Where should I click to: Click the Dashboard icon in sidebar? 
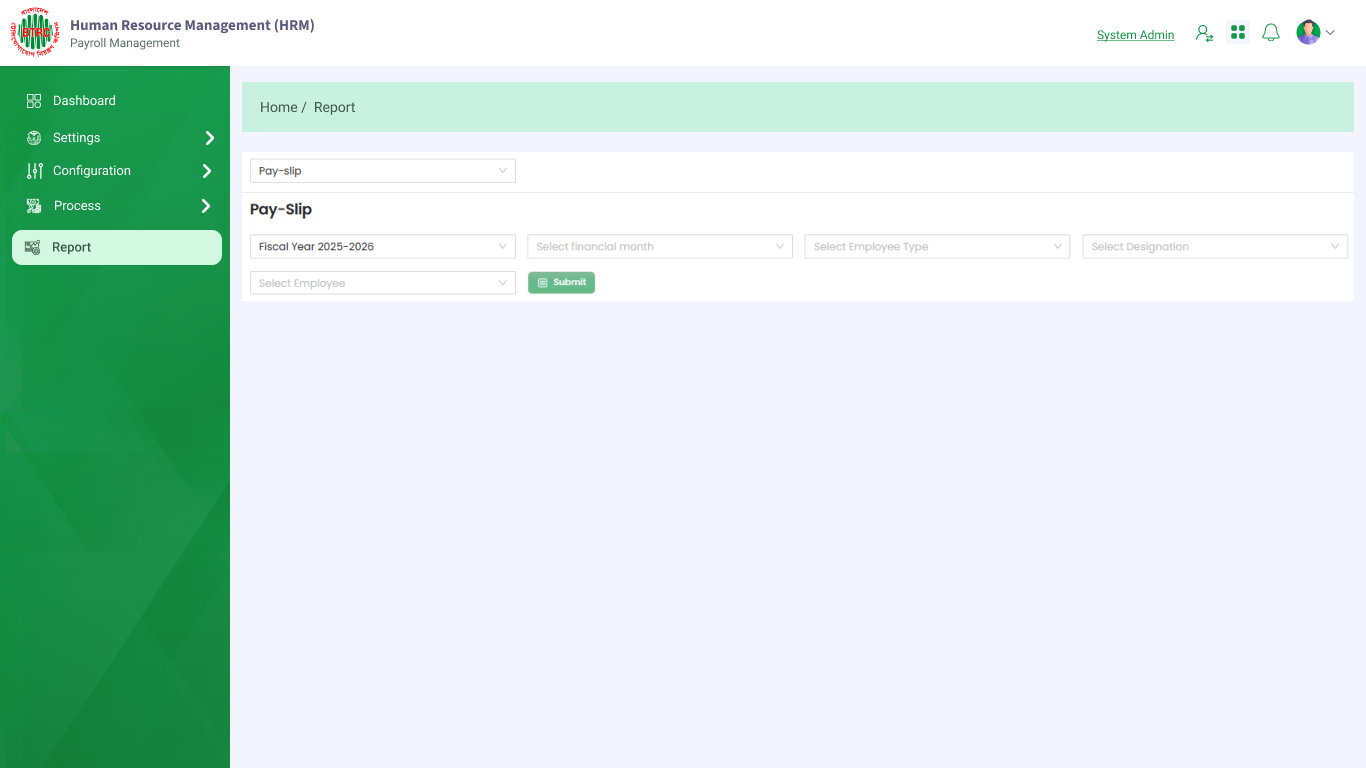point(34,101)
